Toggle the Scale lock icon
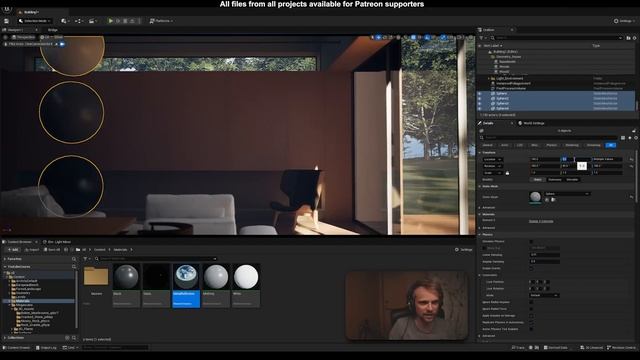Viewport: 640px width, 360px height. [x=507, y=173]
